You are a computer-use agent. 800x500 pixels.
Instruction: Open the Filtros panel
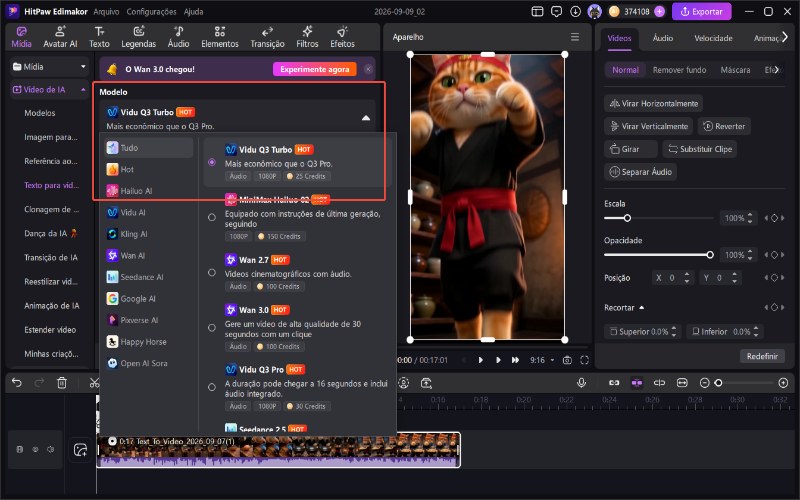307,37
